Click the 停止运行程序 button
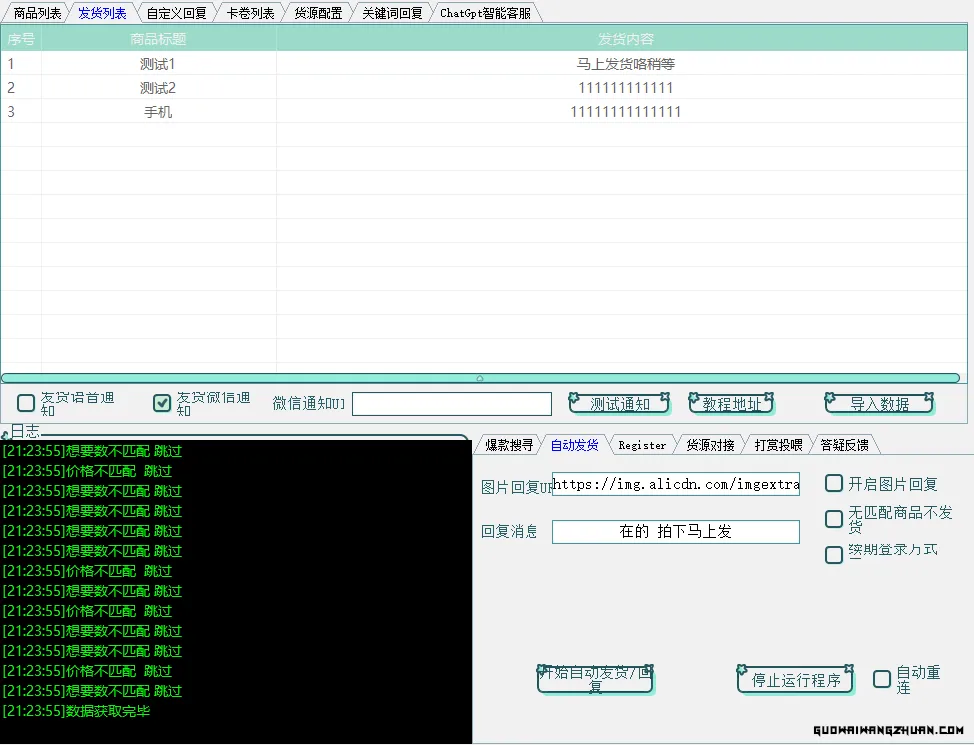The width and height of the screenshot is (974, 745). (x=795, y=680)
